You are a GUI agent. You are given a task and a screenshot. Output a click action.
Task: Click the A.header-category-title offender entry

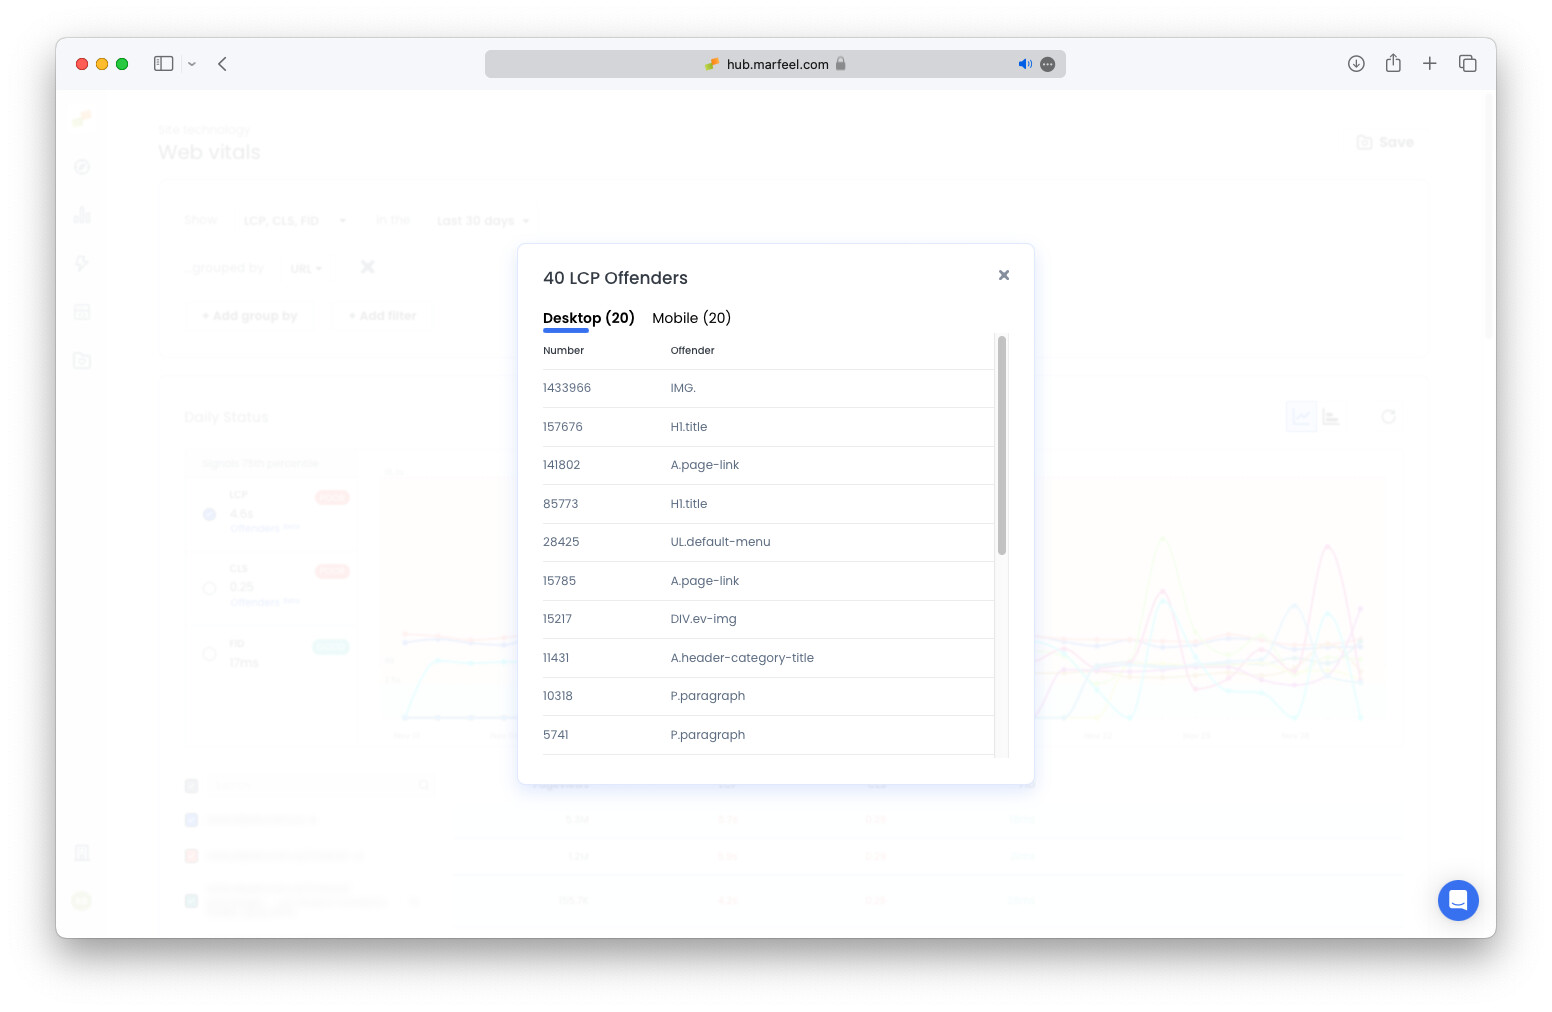pos(741,658)
